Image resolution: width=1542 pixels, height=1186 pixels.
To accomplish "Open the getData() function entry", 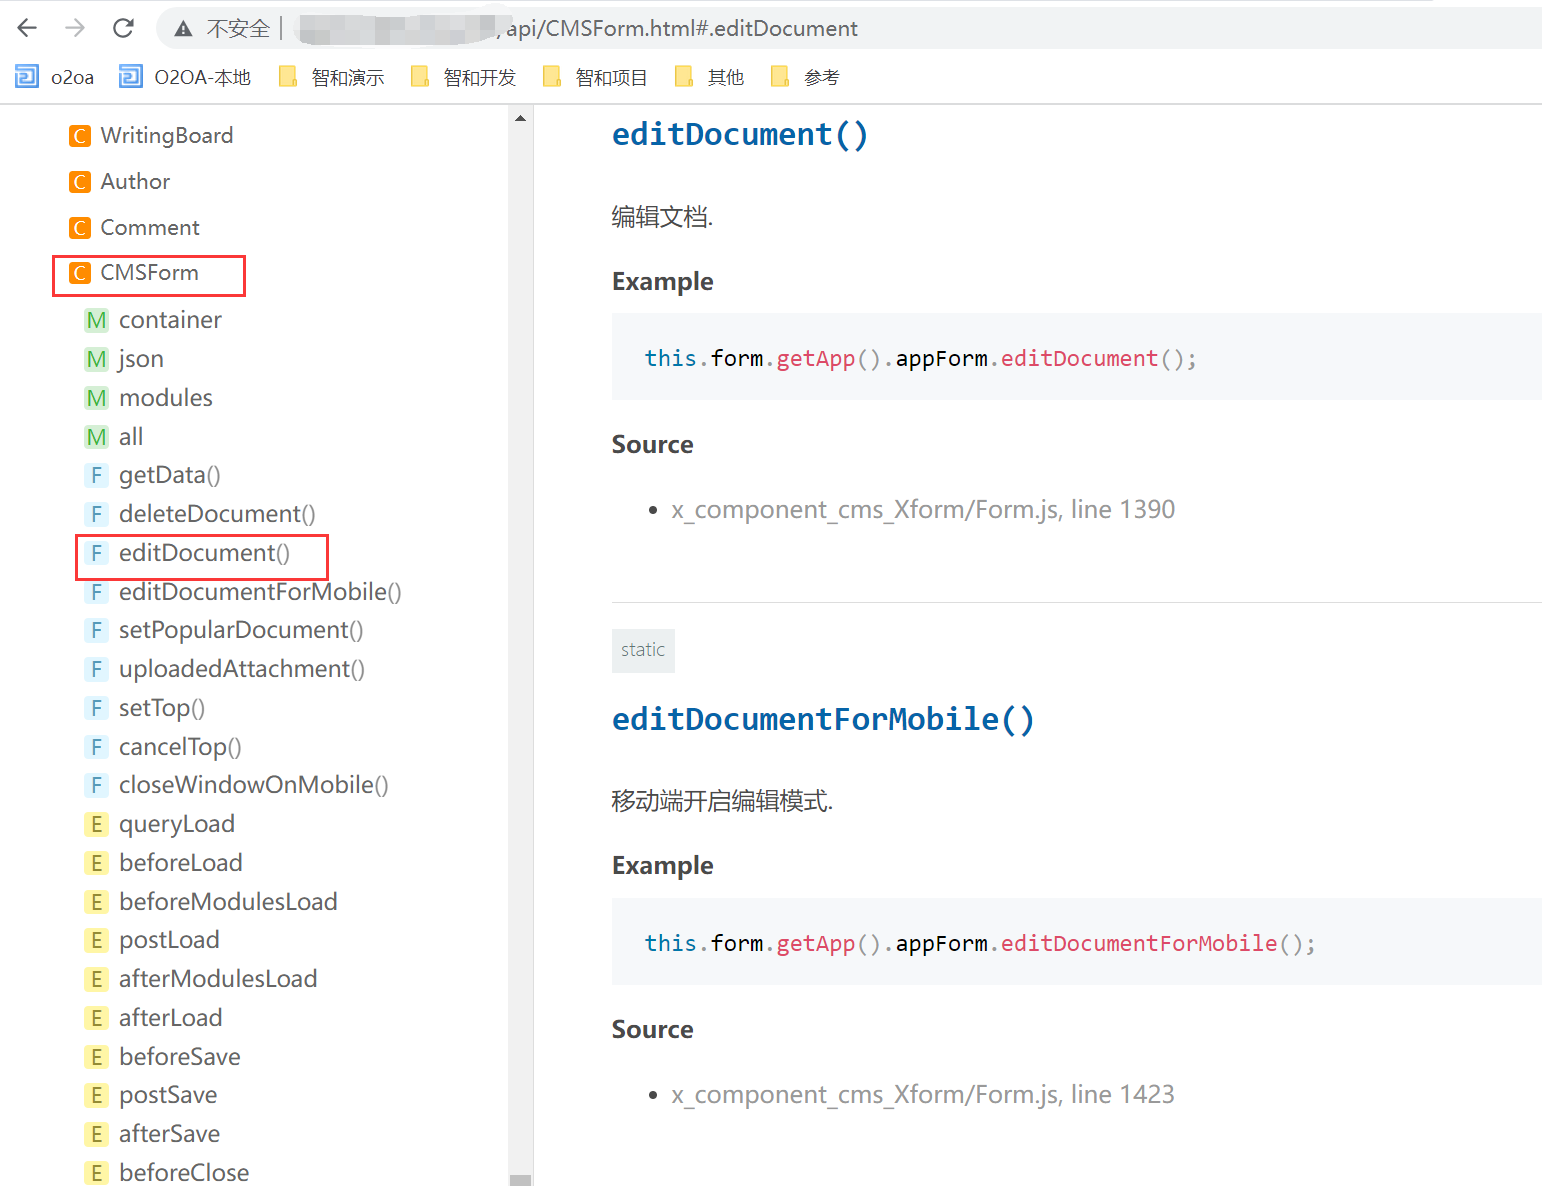I will (x=169, y=475).
